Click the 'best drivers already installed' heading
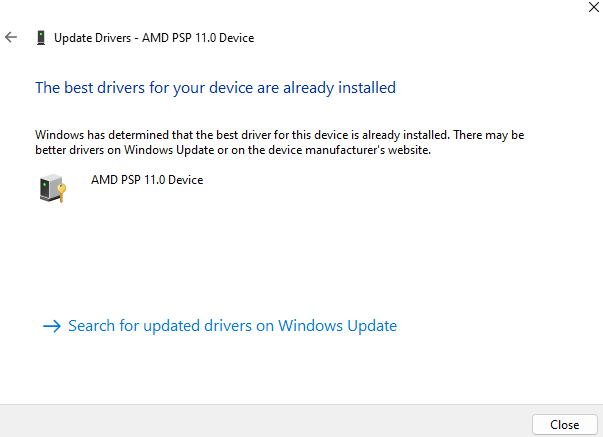This screenshot has height=437, width=603. 215,88
